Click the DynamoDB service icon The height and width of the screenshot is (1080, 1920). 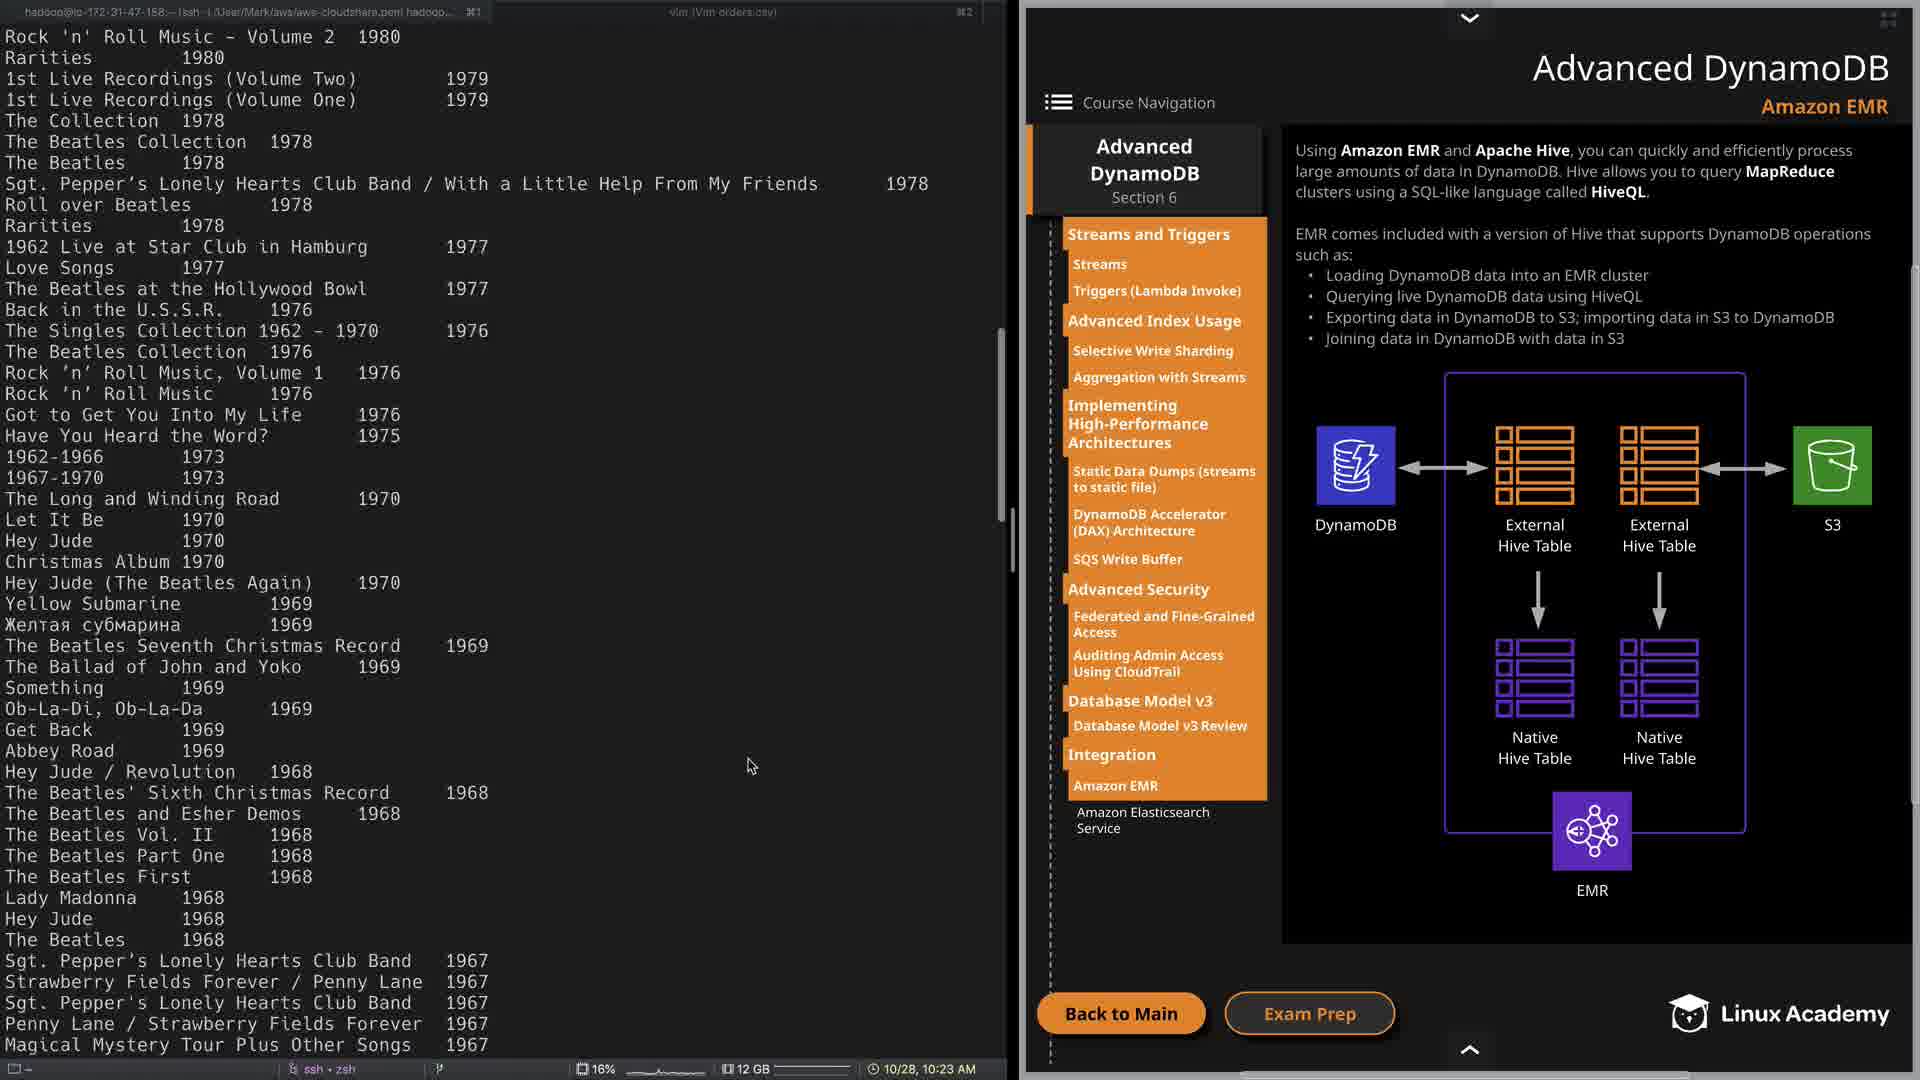point(1355,465)
